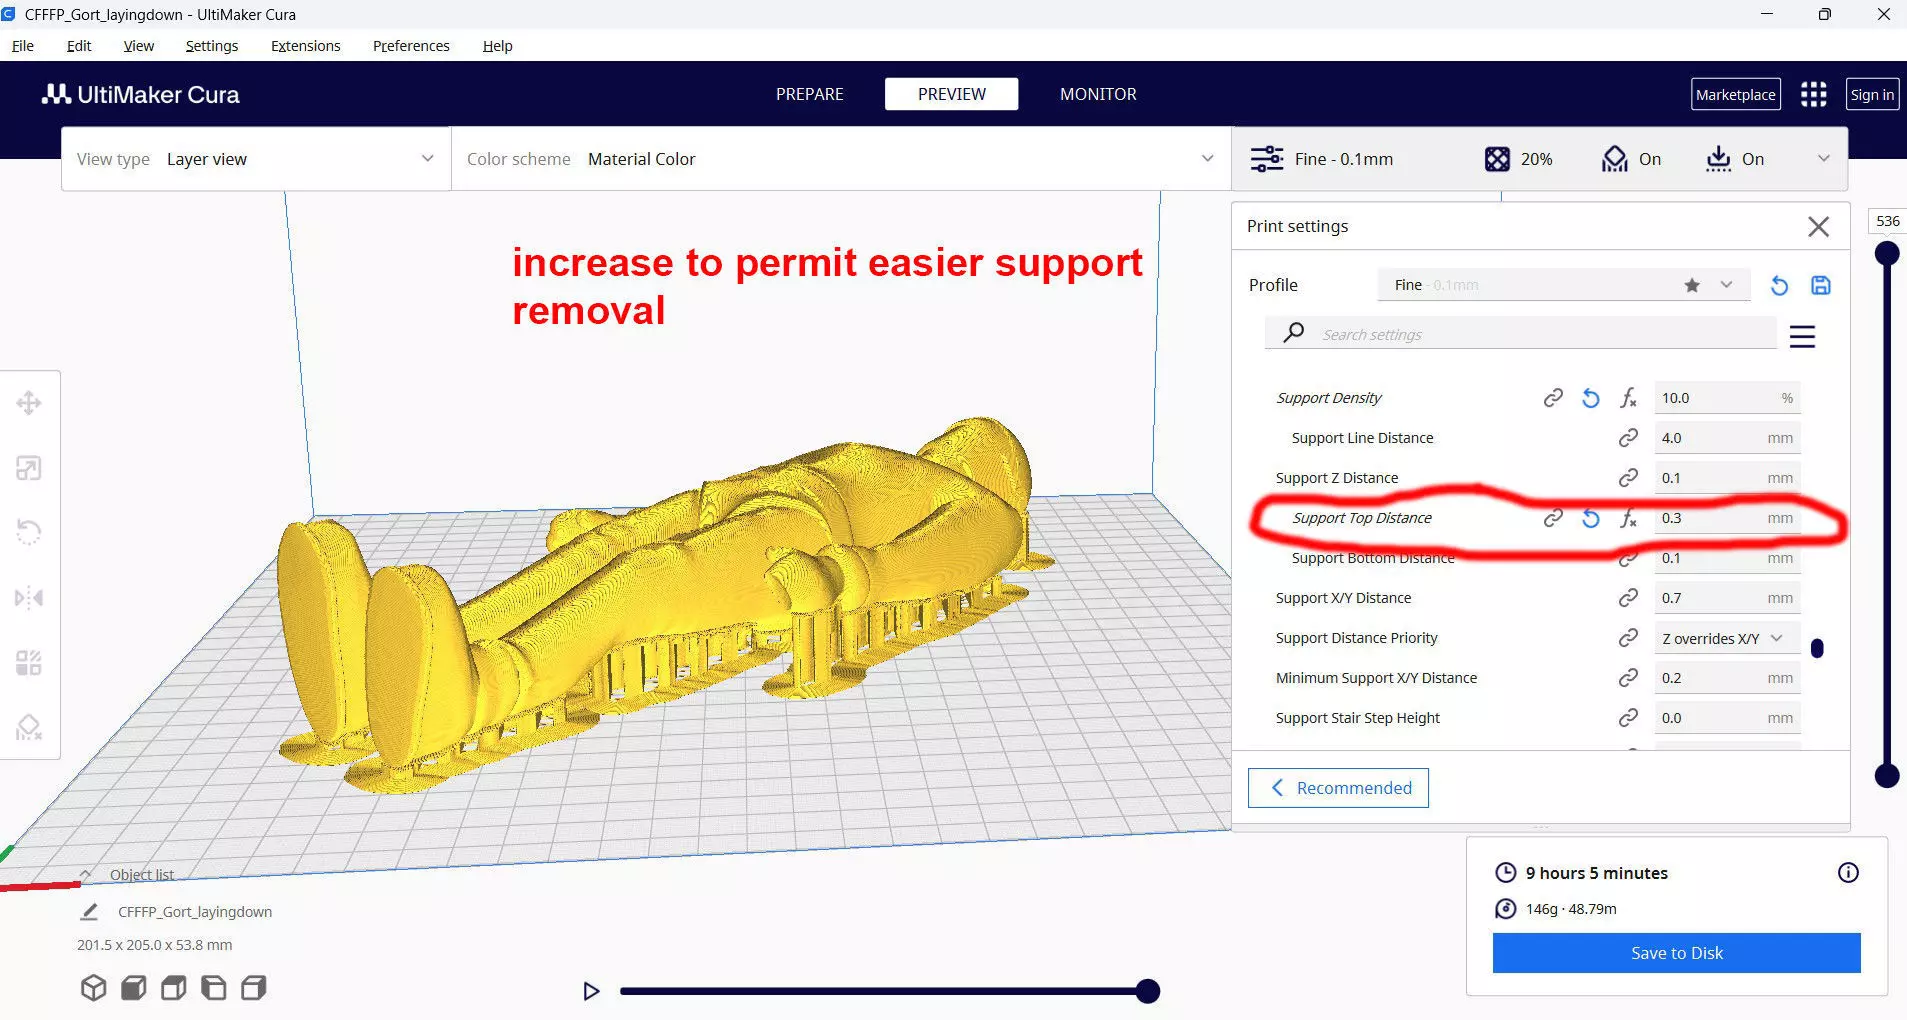Open the Edit menu
Screen dimensions: 1907x1020
[x=79, y=46]
